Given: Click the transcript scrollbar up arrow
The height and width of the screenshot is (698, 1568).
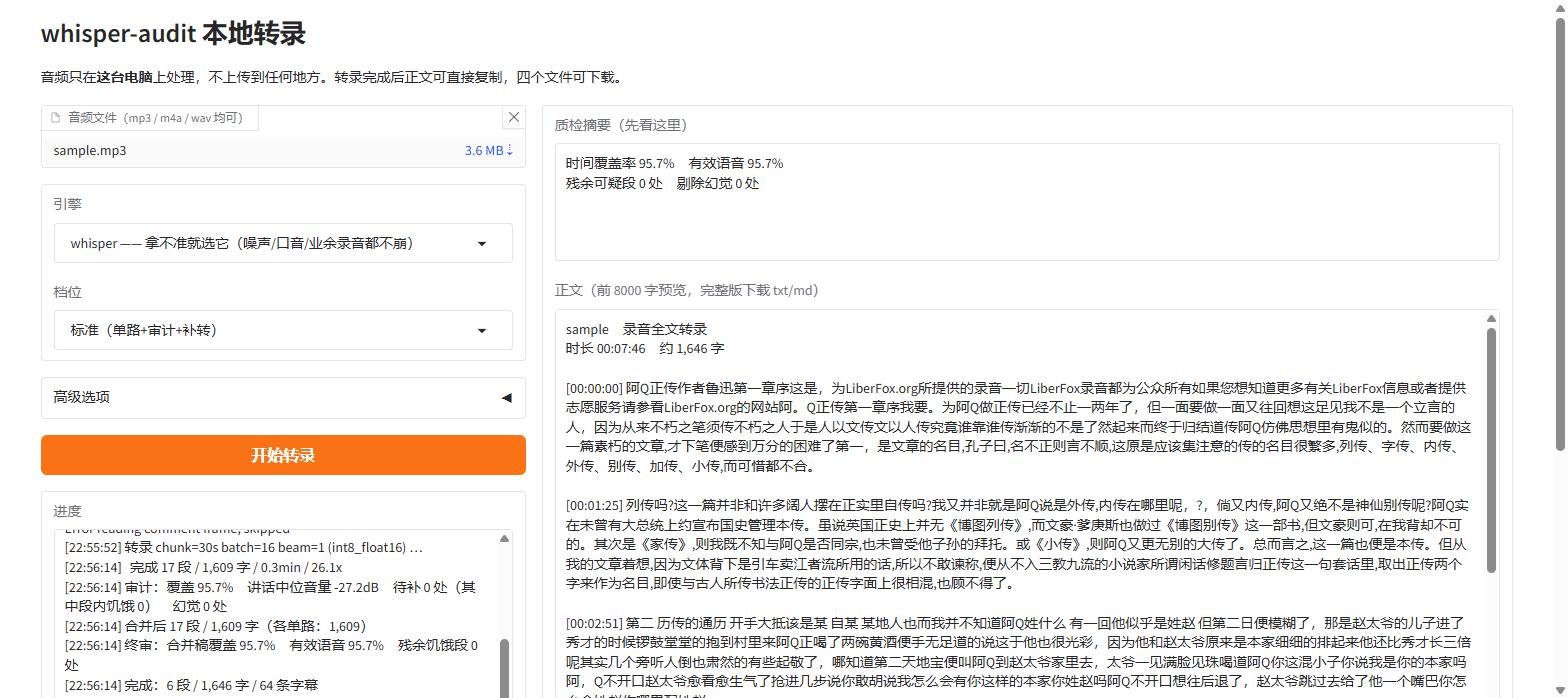Looking at the screenshot, I should pos(1491,319).
